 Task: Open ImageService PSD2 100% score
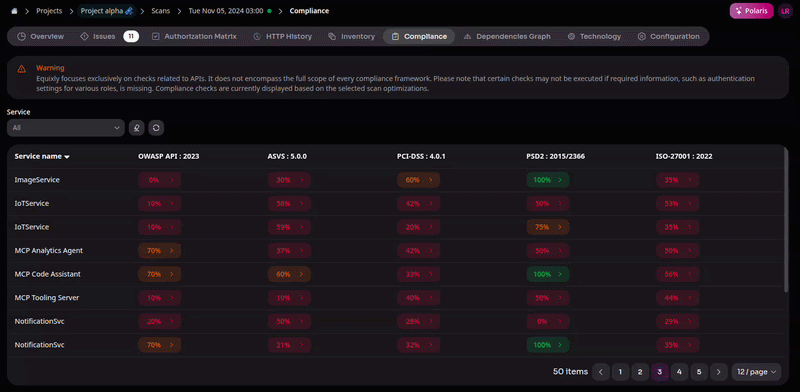click(x=548, y=180)
